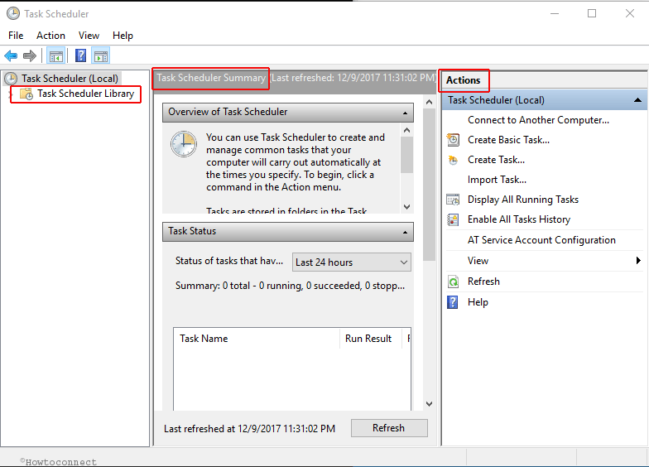Collapse the Task Status section
The height and width of the screenshot is (467, 649).
click(x=405, y=232)
